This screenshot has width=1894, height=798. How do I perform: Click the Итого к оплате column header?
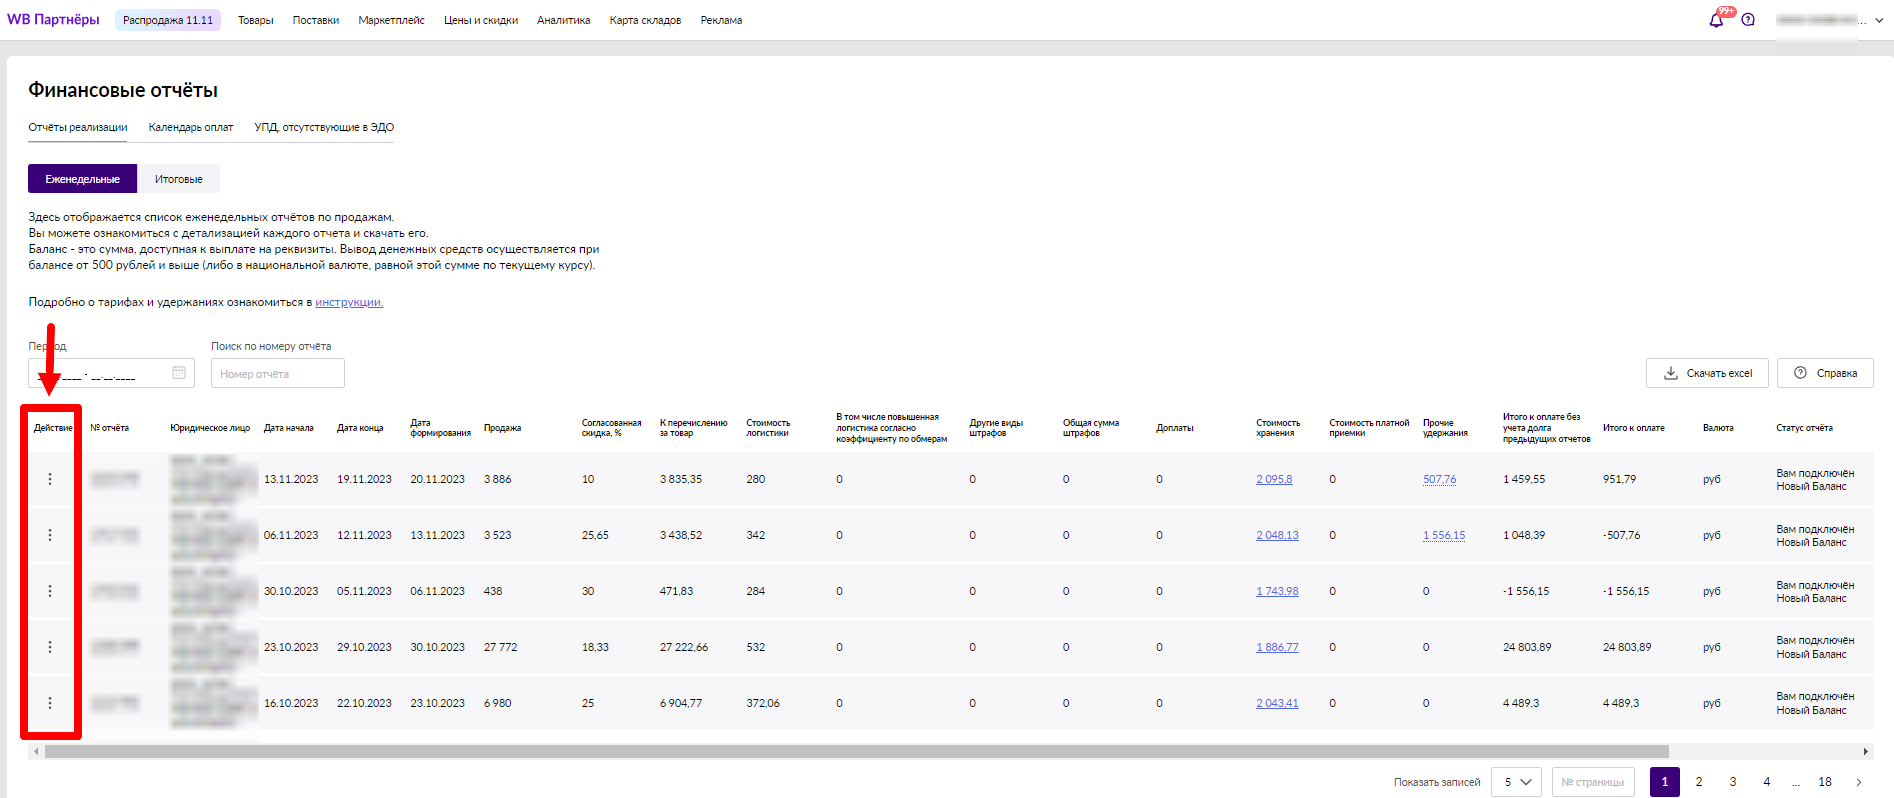point(1634,428)
